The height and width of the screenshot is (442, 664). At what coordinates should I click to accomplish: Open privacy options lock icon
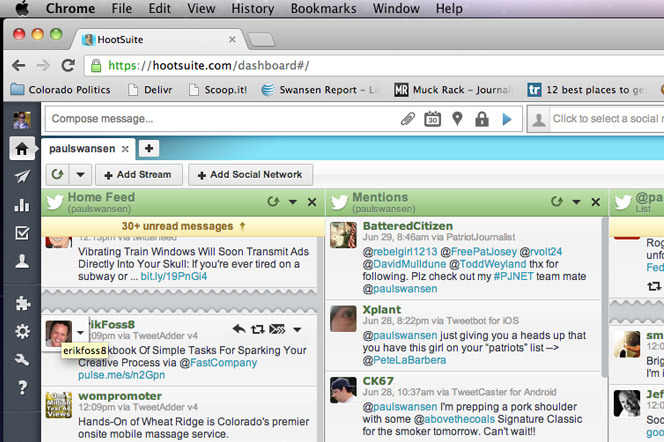tap(481, 119)
